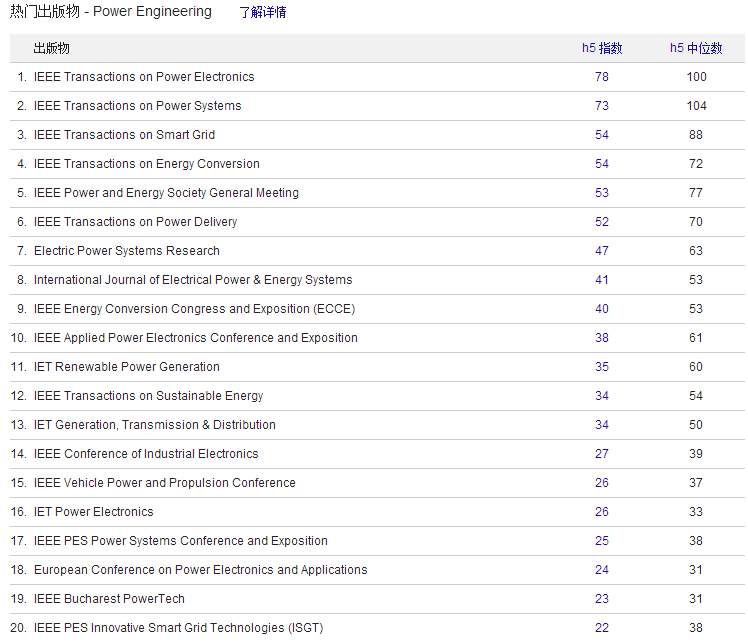
Task: Select IEEE Transactions on Power Electronics title
Action: [x=144, y=77]
